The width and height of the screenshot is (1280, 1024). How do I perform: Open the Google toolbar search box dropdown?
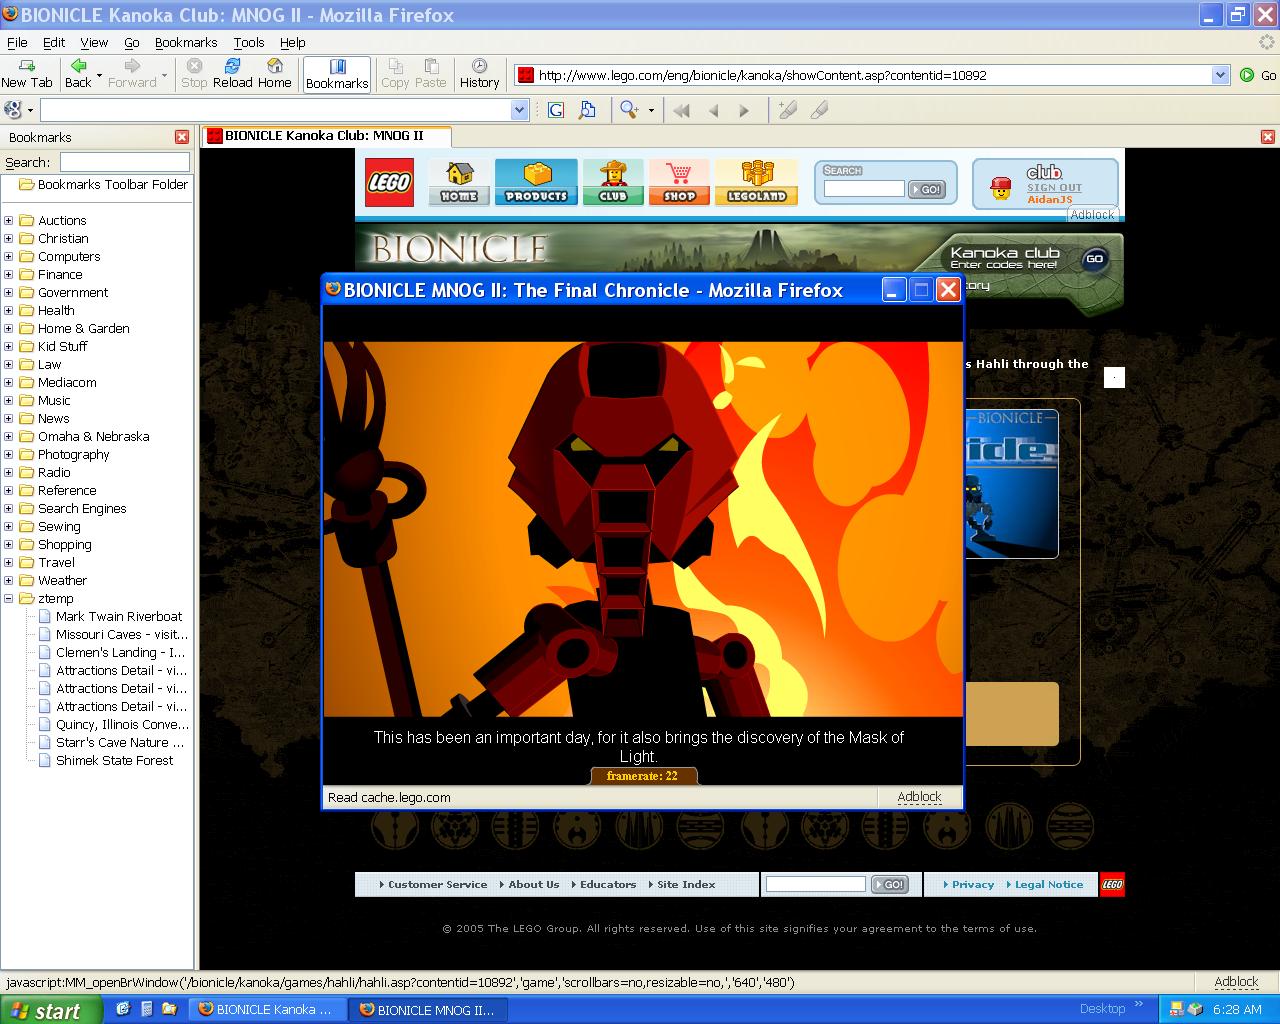519,110
